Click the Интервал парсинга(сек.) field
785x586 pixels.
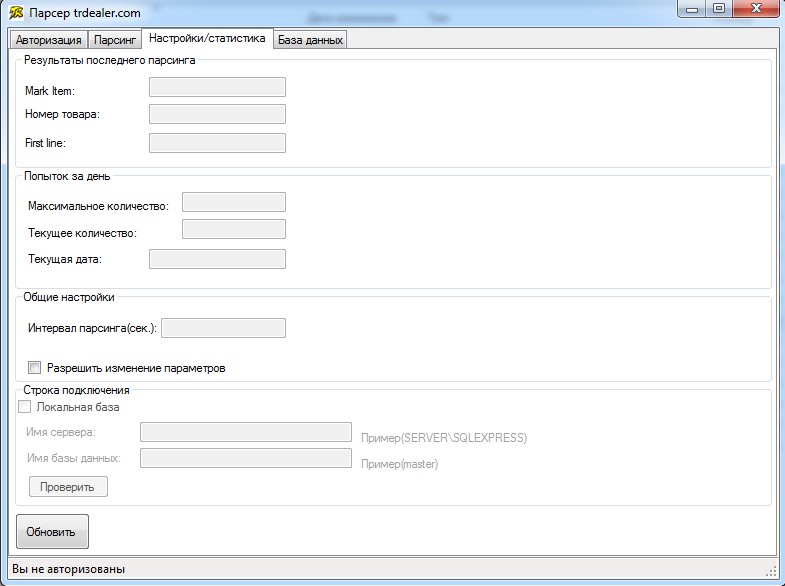tap(223, 328)
